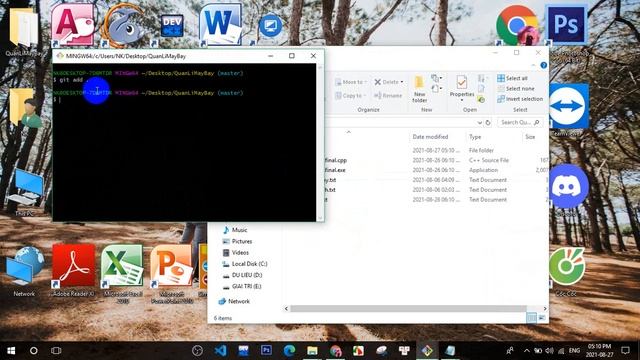Open GIAI TRI (E:) drive
This screenshot has height=360, width=640.
point(242,287)
